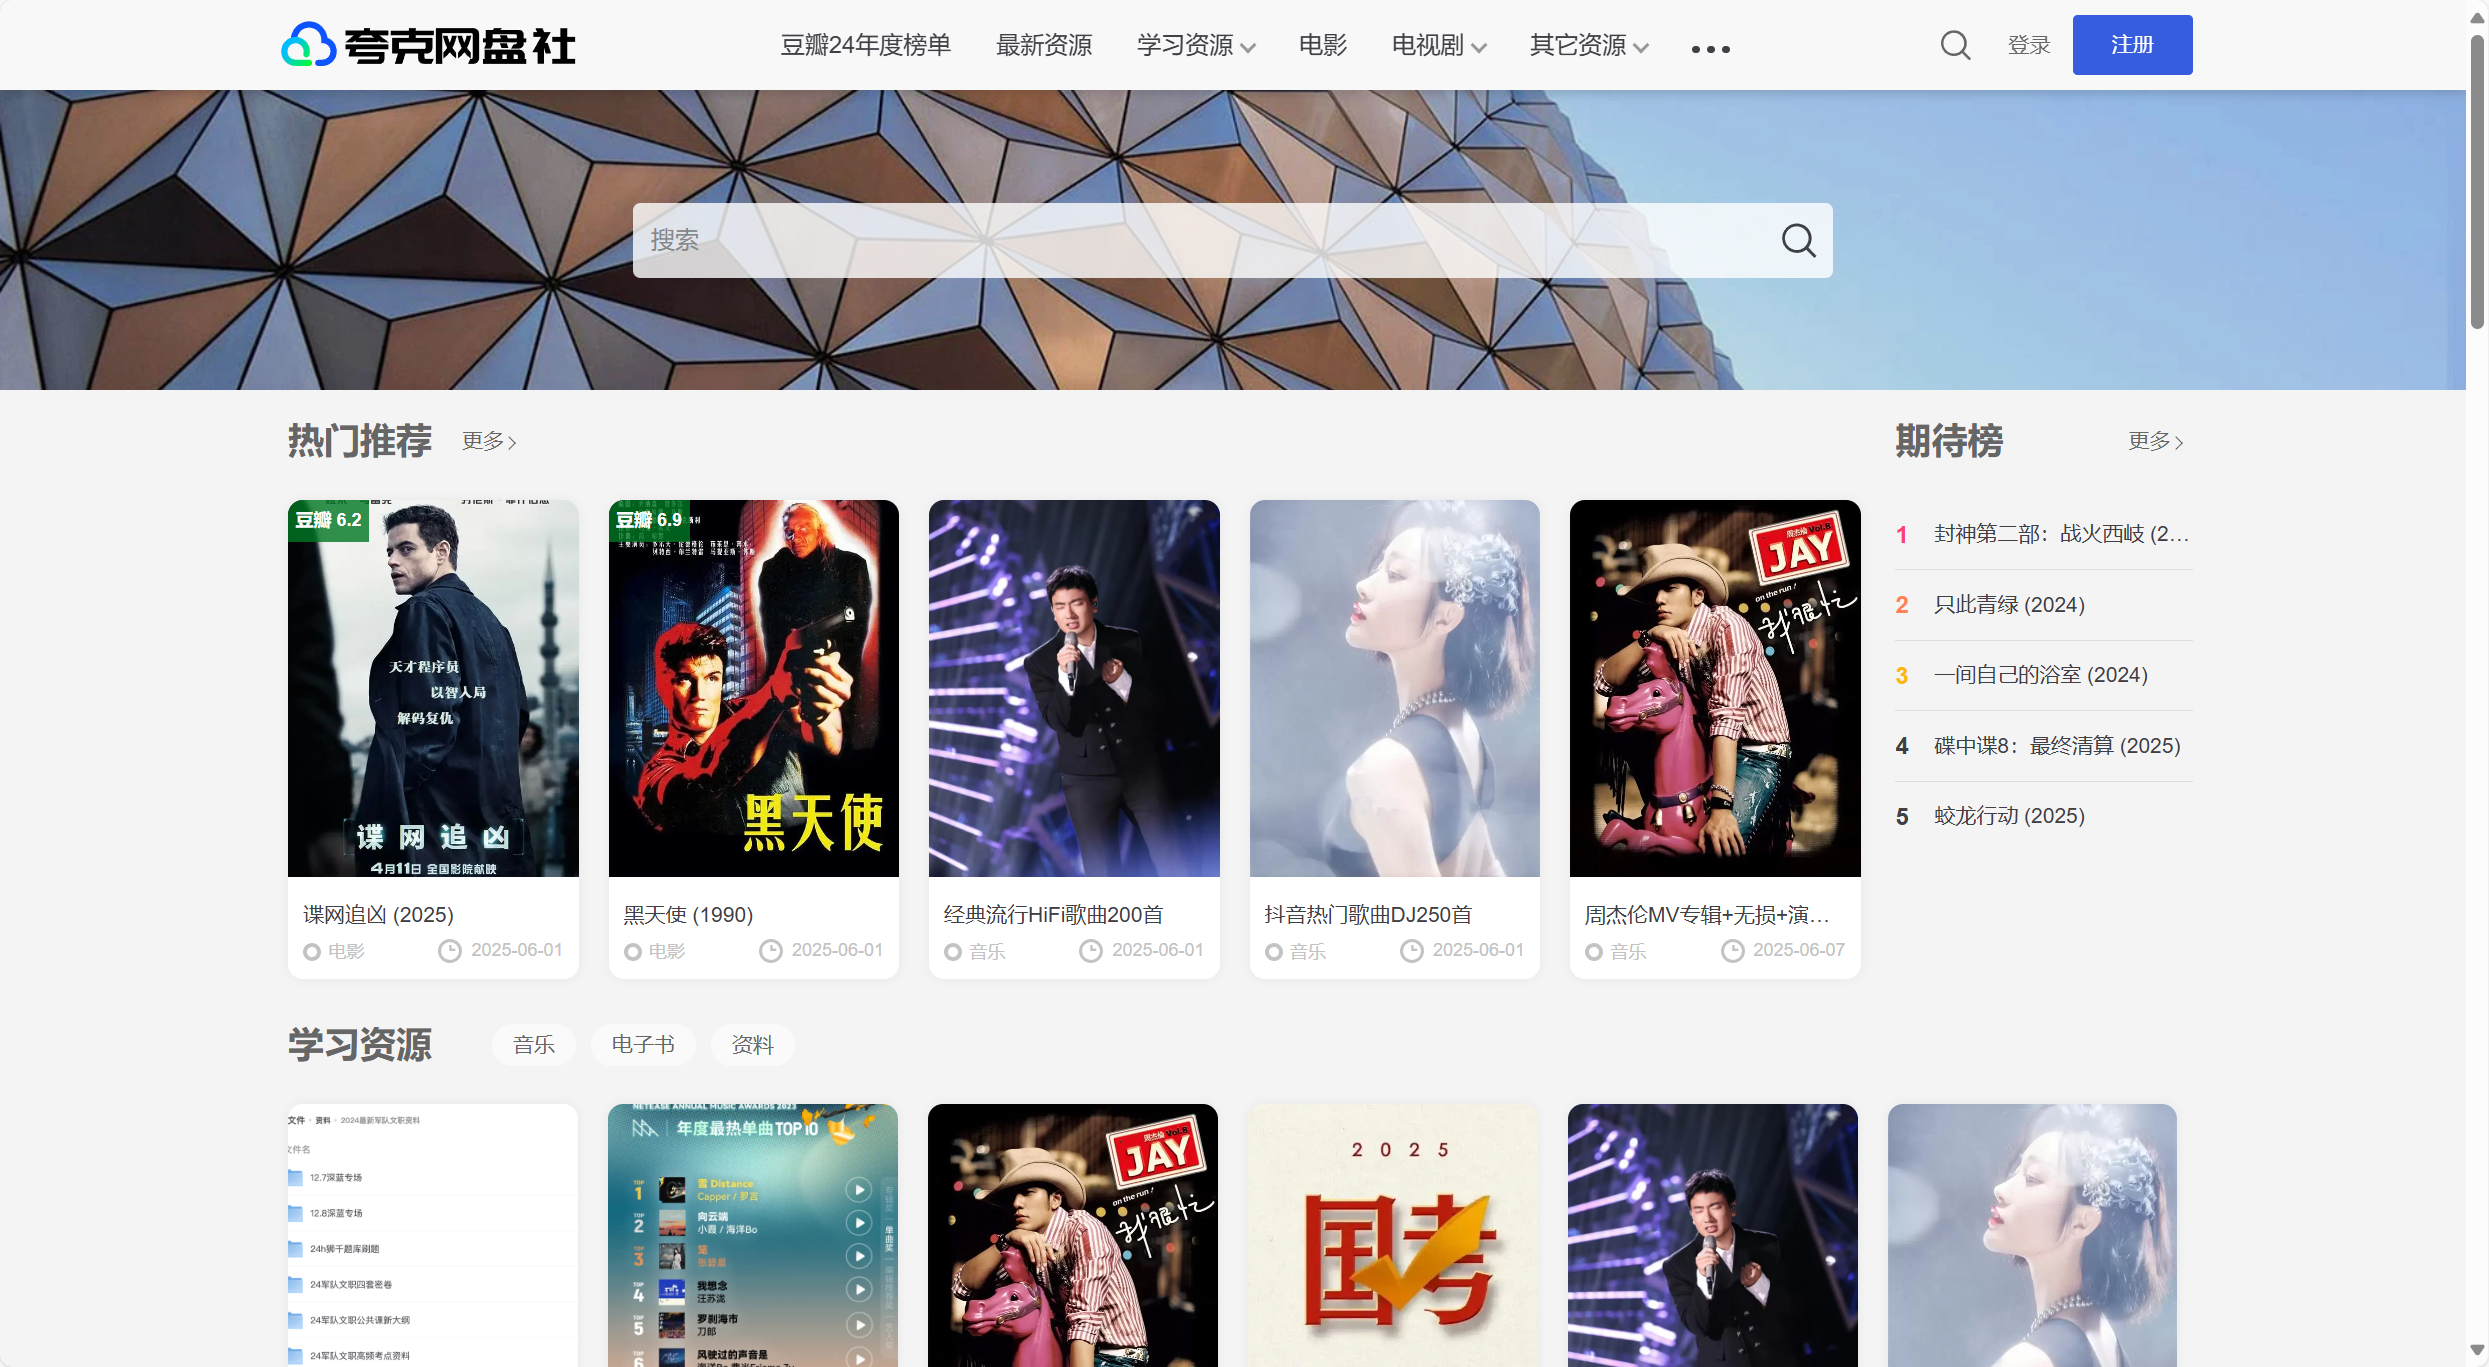The width and height of the screenshot is (2489, 1367).
Task: Select the 电子书 tab
Action: [x=643, y=1045]
